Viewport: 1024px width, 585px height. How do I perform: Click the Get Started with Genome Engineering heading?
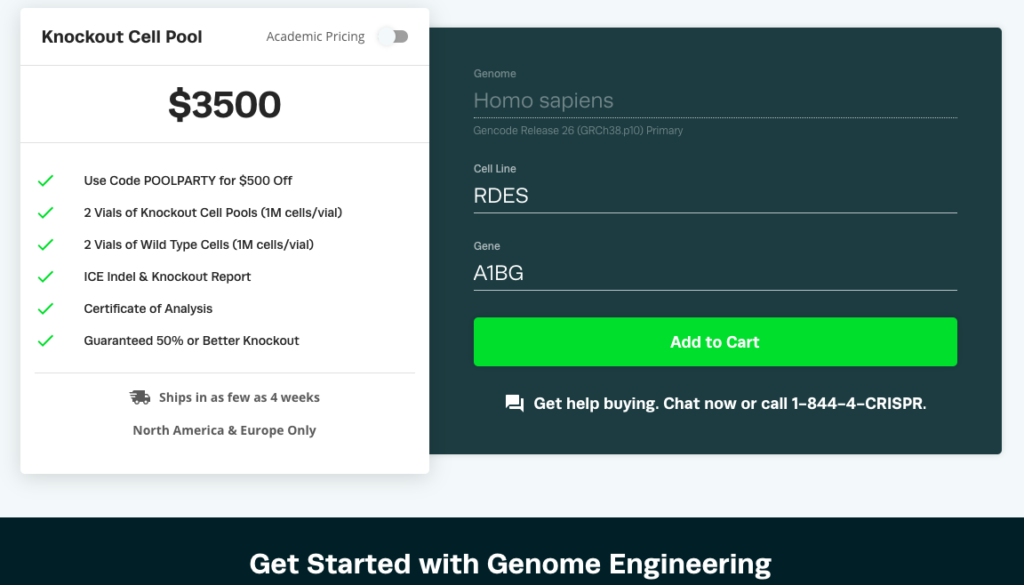(x=510, y=563)
